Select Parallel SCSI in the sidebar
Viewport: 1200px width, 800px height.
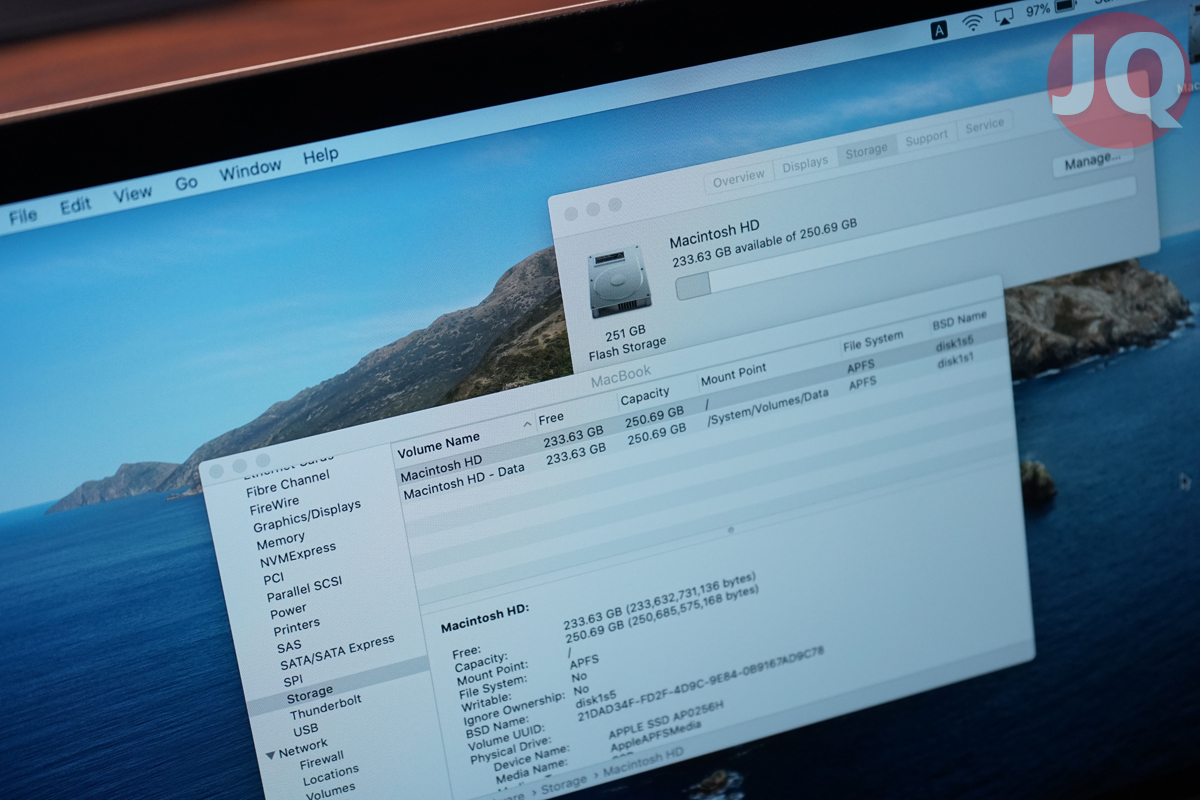304,588
